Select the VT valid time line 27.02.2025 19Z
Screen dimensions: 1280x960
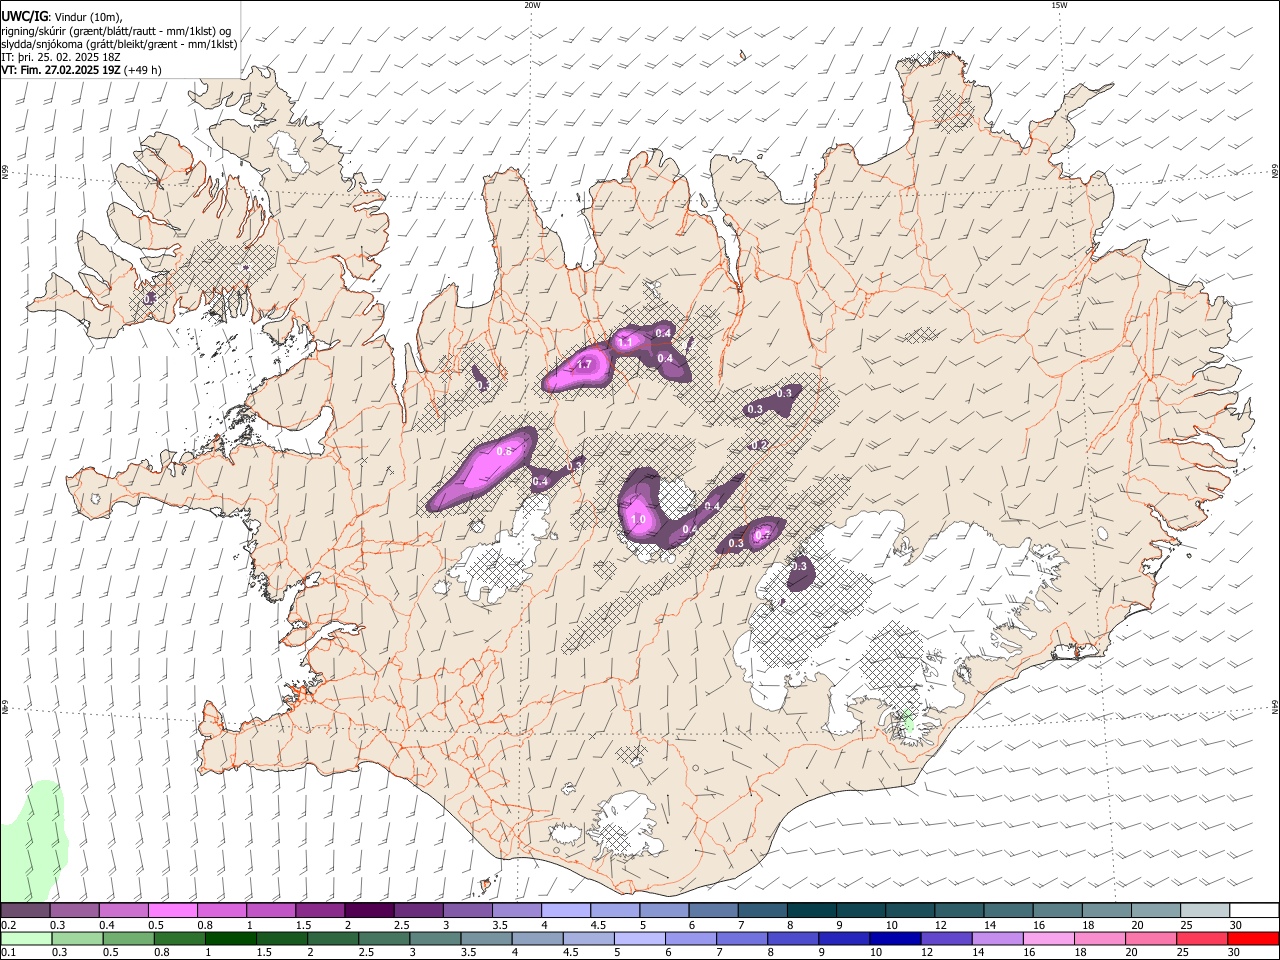coord(81,70)
